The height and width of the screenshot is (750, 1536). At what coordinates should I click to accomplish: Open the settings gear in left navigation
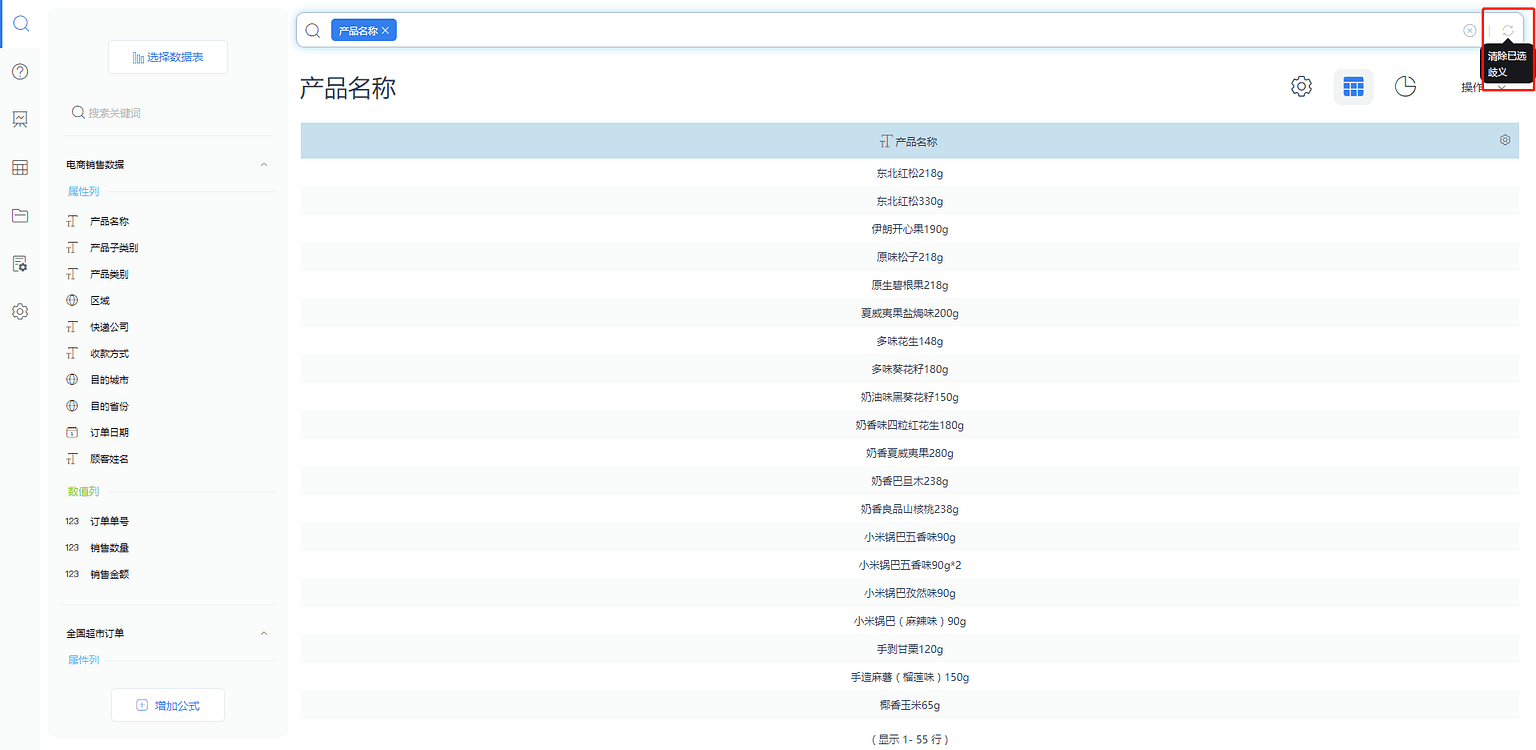(20, 311)
